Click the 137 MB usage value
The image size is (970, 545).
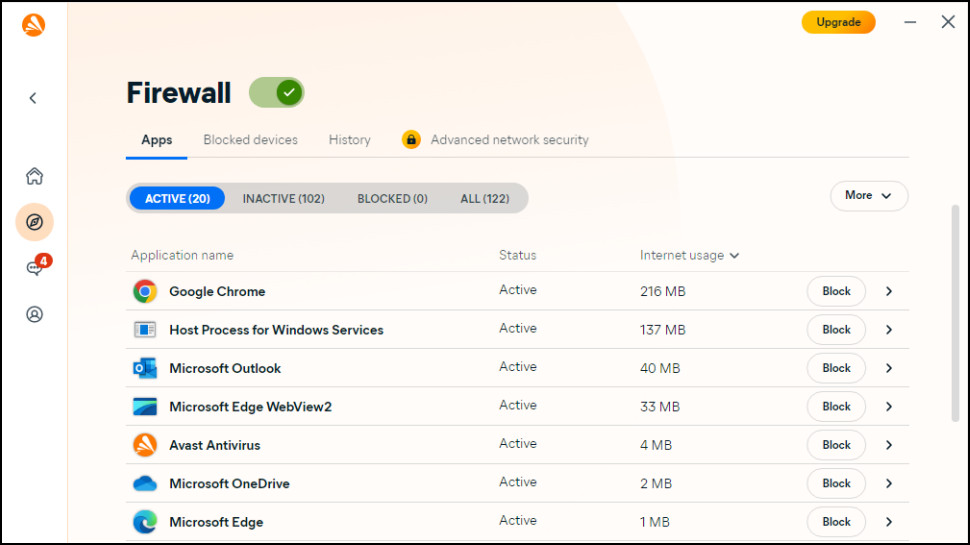click(x=663, y=330)
